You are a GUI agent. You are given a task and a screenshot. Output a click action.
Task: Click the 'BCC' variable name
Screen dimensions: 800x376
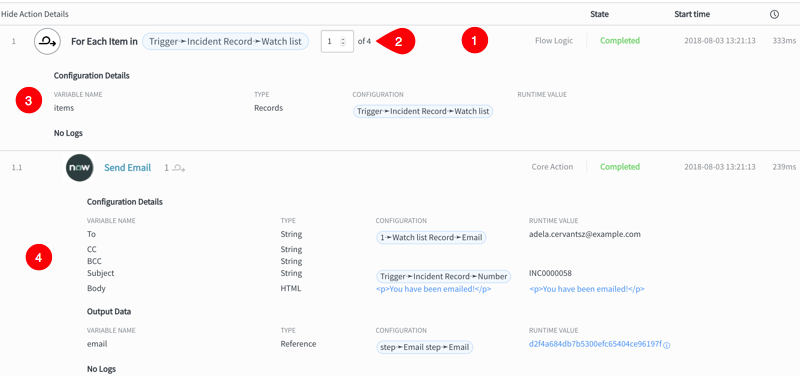(x=94, y=261)
